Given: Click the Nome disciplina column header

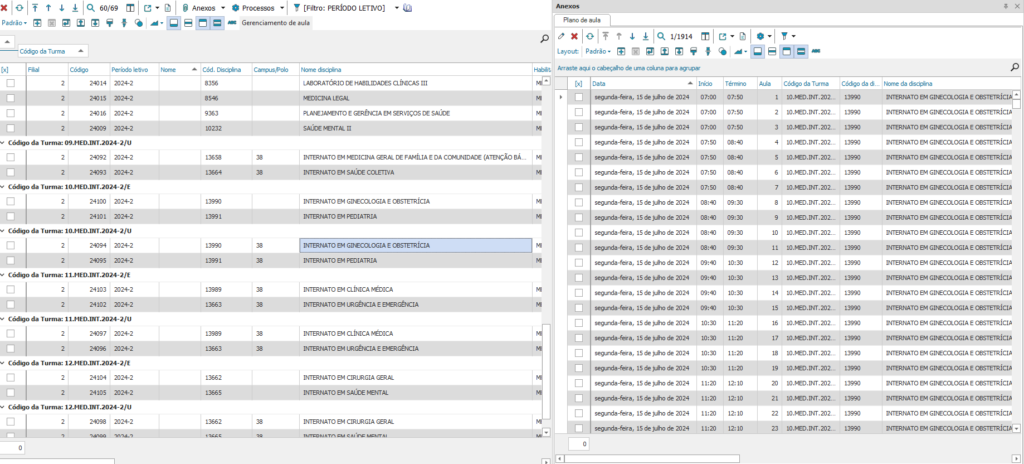Looking at the screenshot, I should pos(321,70).
